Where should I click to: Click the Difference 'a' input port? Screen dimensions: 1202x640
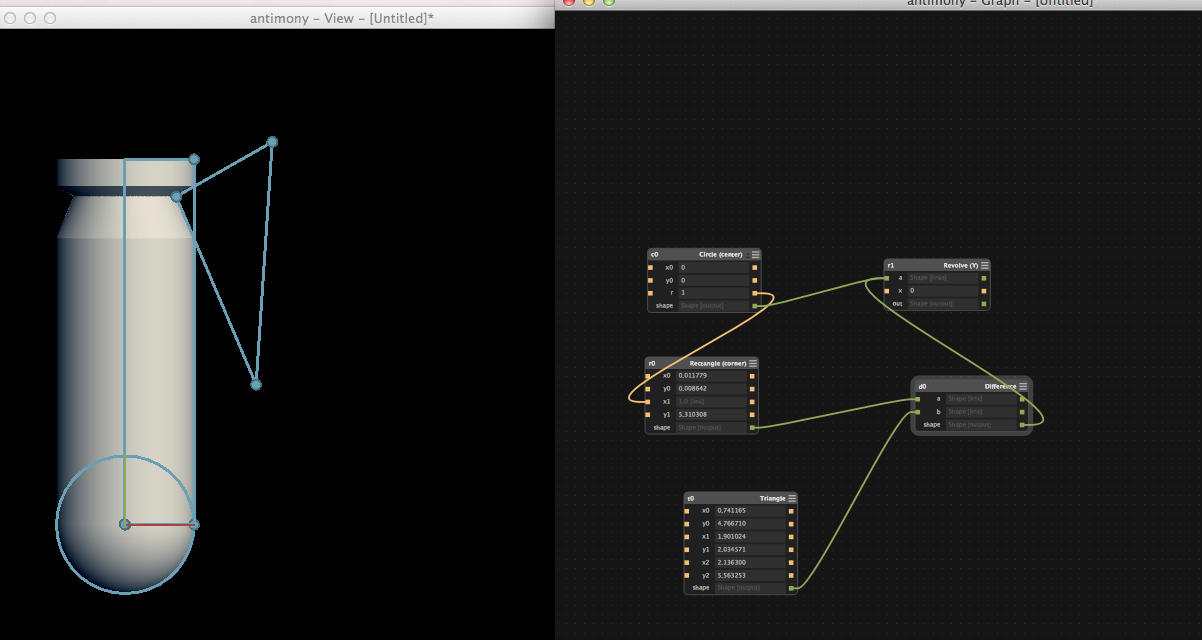917,399
